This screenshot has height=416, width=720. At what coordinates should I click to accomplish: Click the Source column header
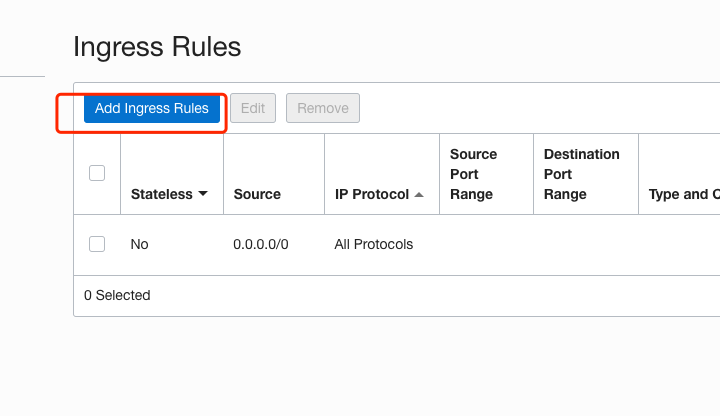tap(257, 194)
